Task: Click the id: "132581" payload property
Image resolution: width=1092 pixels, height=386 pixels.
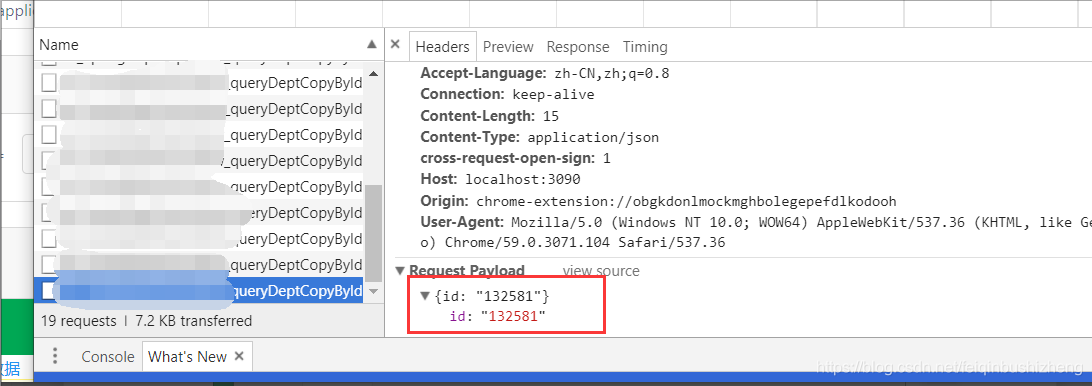Action: pyautogui.click(x=497, y=317)
